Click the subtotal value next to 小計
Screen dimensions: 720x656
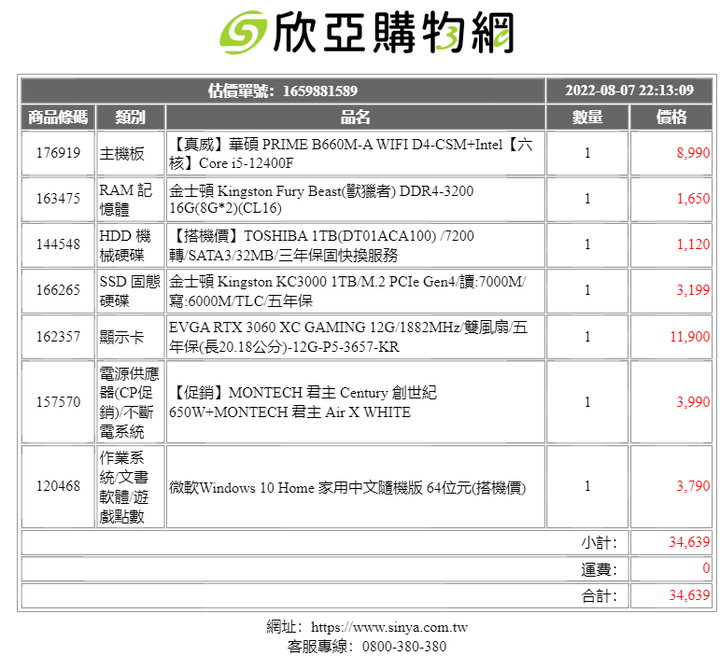pyautogui.click(x=689, y=542)
